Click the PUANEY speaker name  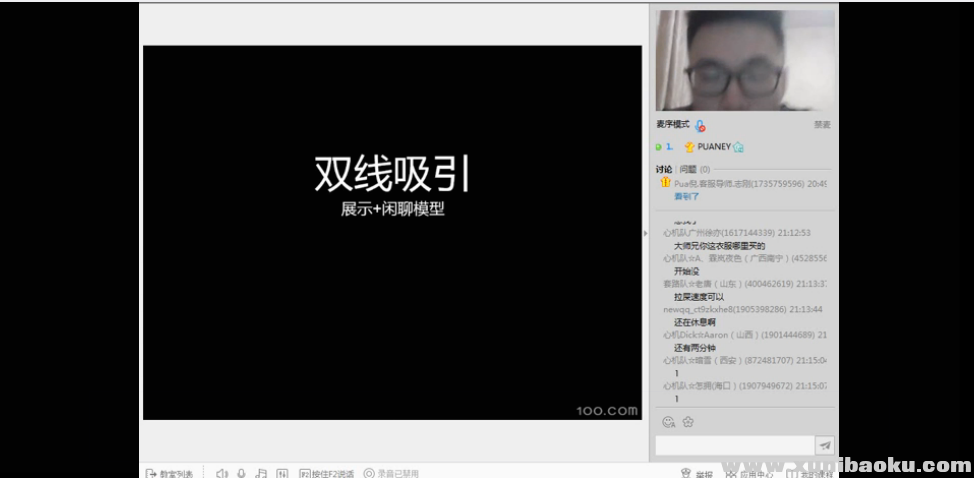[x=714, y=147]
